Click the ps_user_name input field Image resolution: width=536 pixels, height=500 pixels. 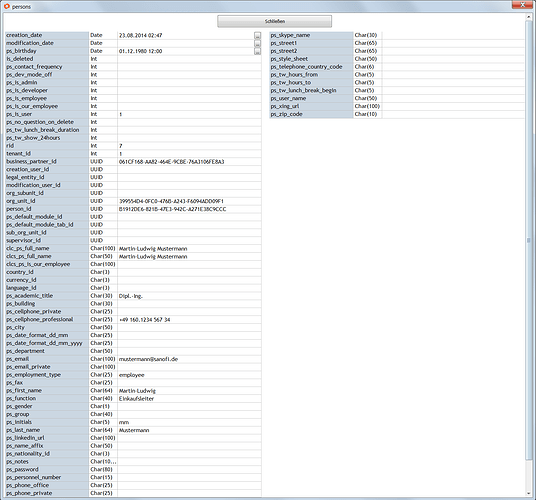(x=453, y=98)
